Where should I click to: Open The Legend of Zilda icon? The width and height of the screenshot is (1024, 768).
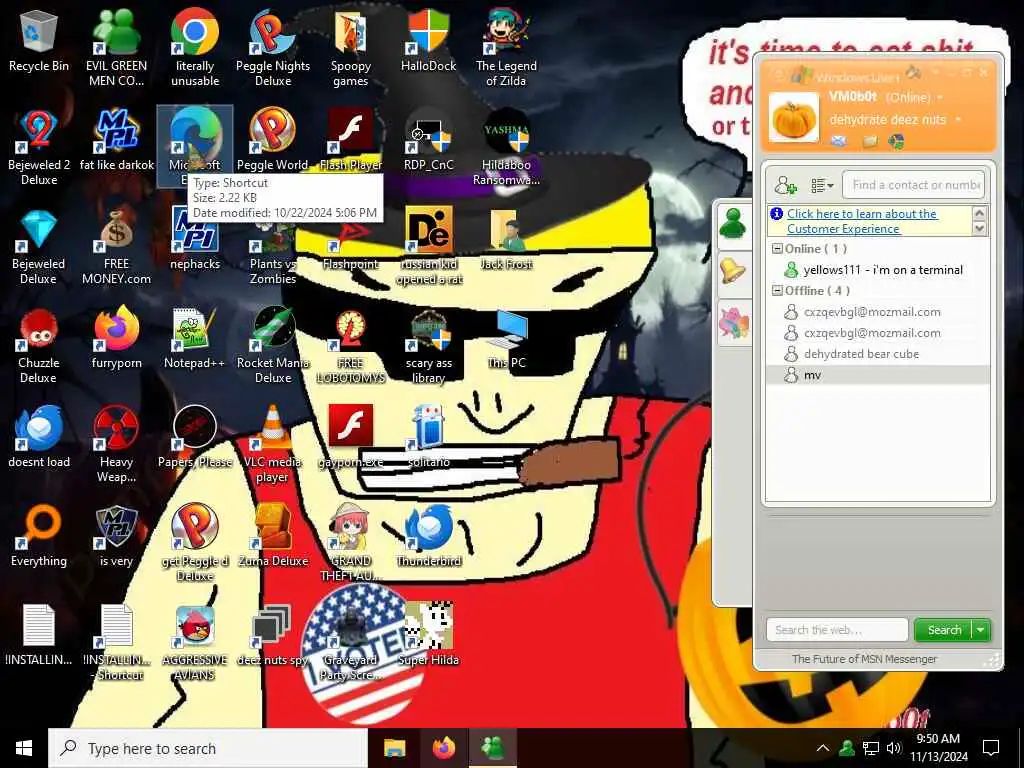coord(506,49)
